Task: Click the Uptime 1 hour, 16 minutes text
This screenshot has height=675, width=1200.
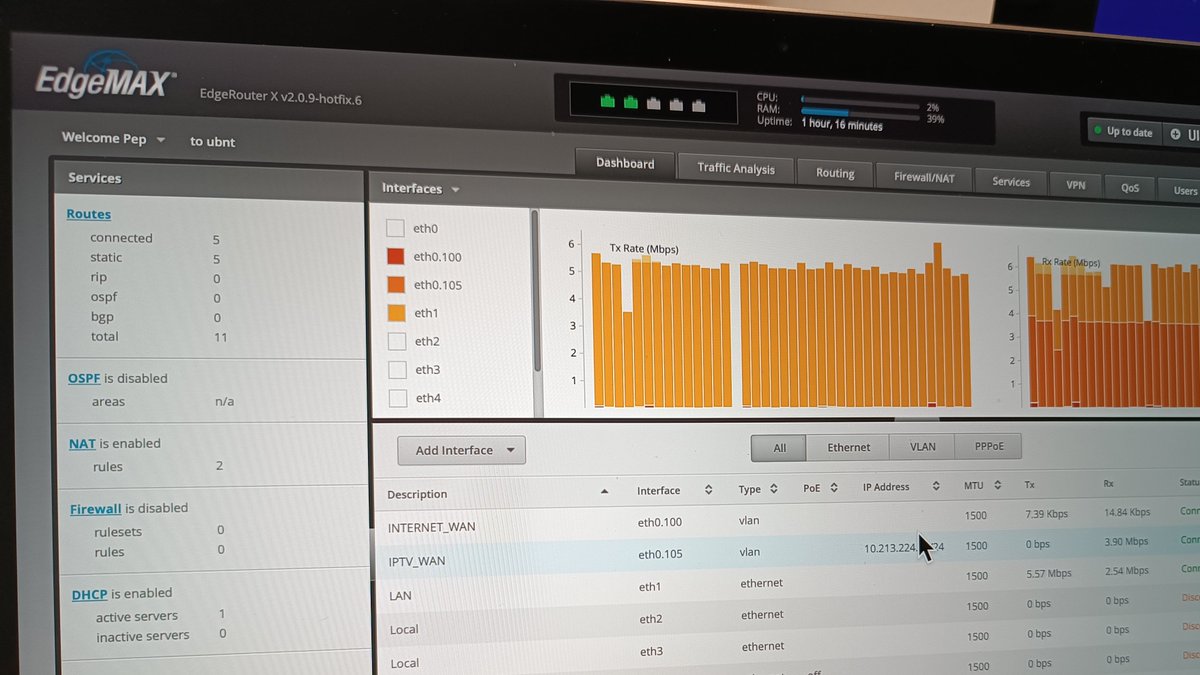Action: tap(820, 124)
